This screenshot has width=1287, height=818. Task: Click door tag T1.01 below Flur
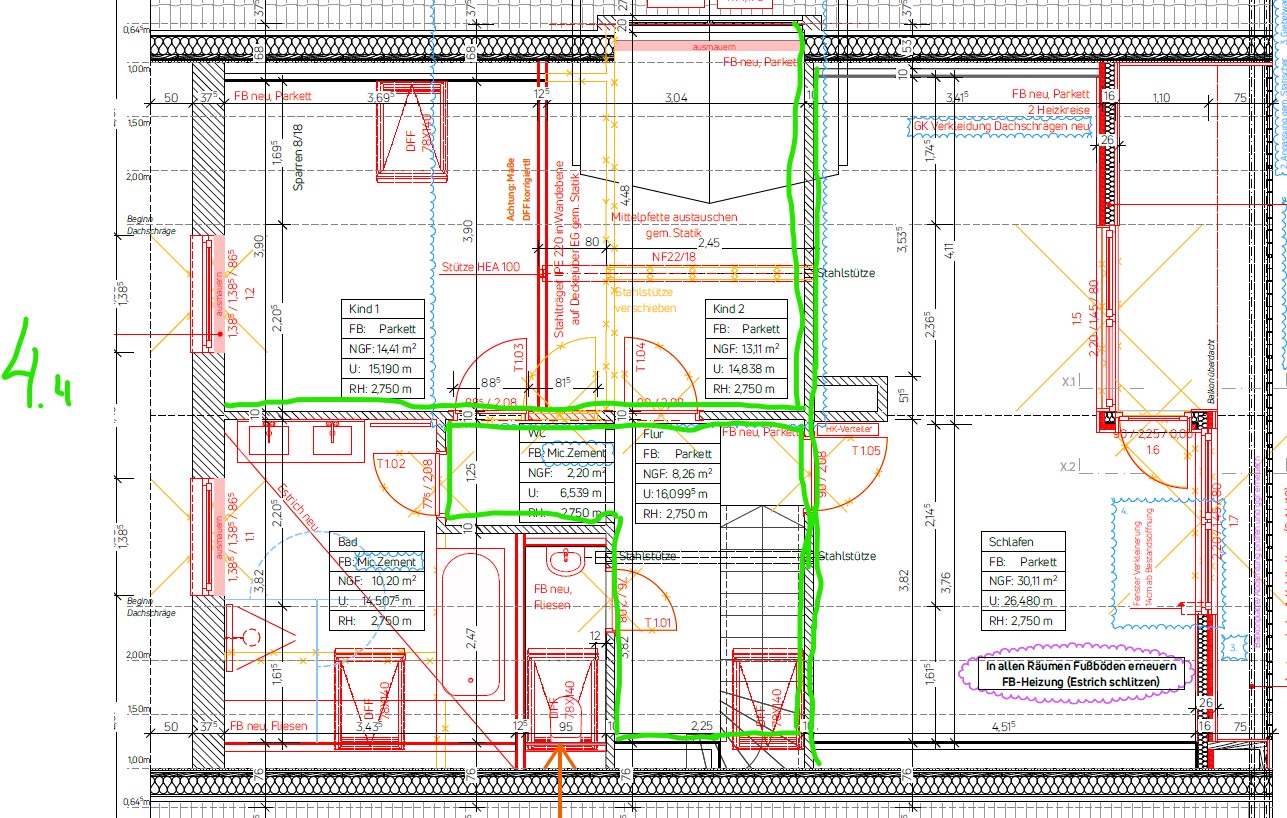[658, 624]
